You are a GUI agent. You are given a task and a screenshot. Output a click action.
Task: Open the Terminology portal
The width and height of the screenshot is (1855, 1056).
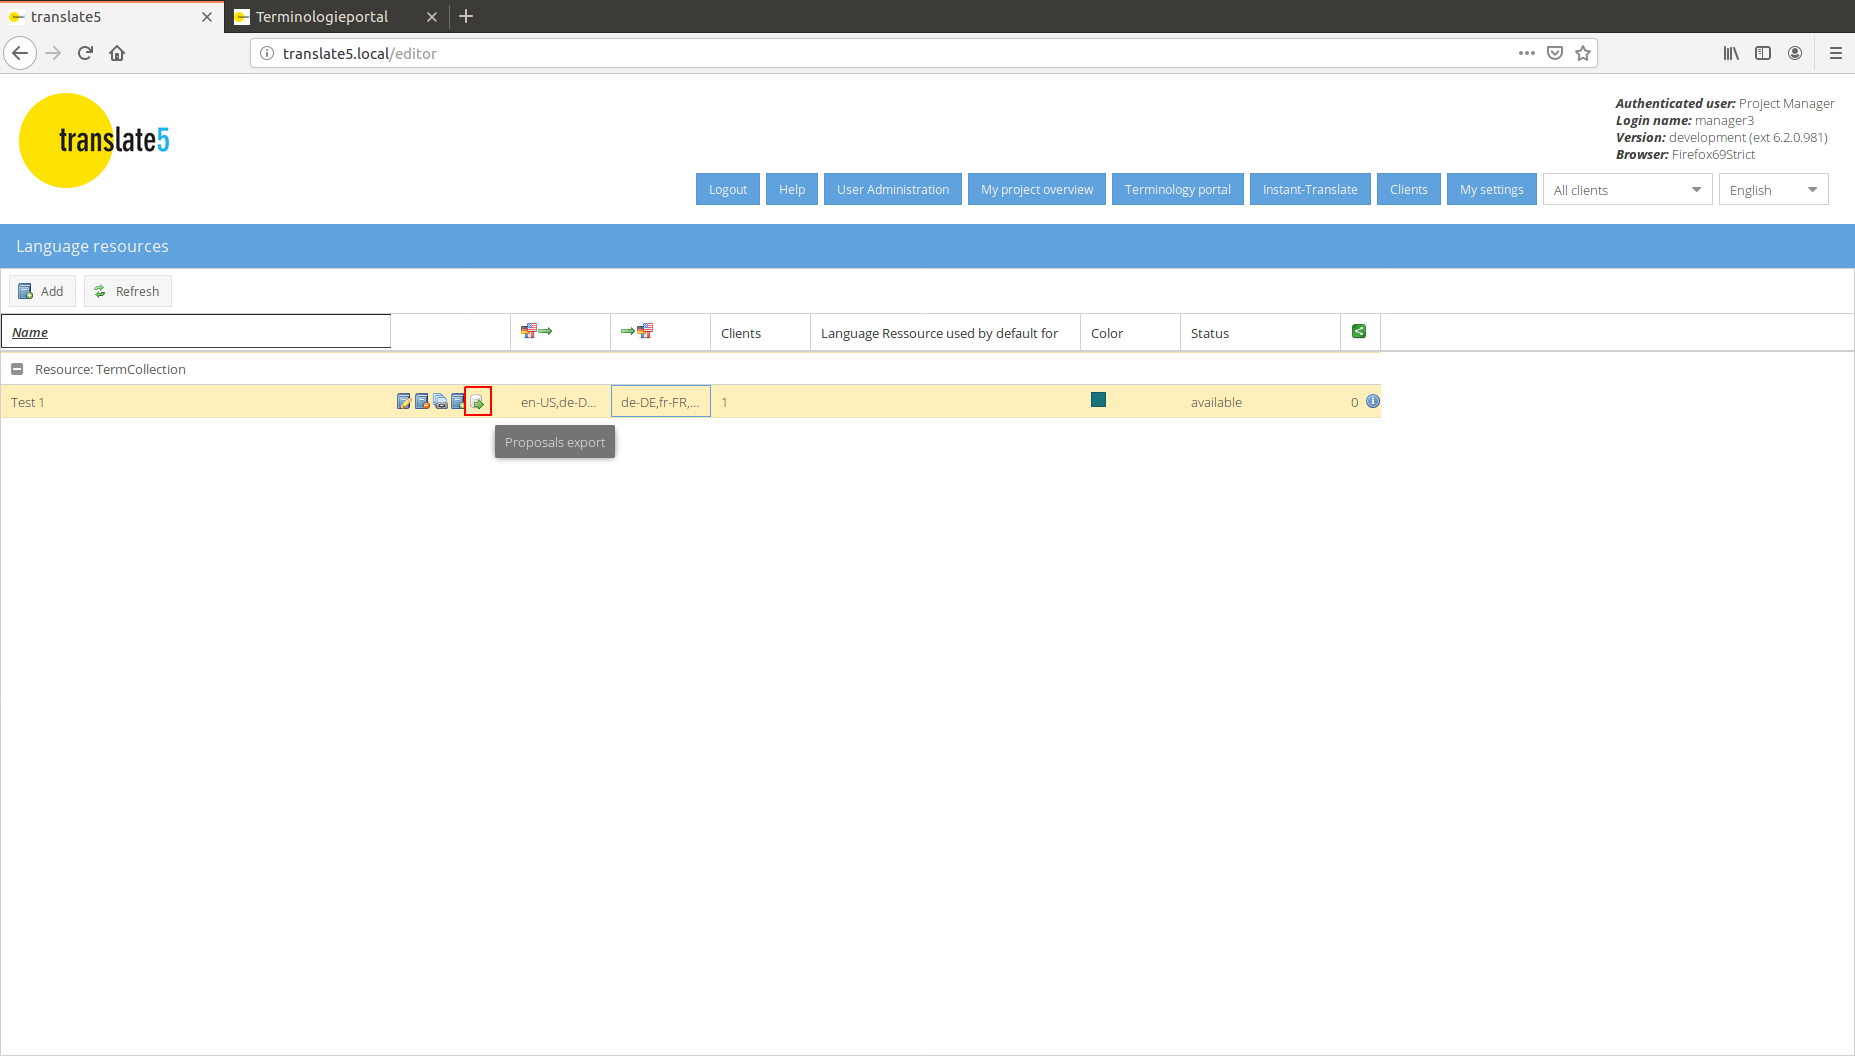[1178, 189]
